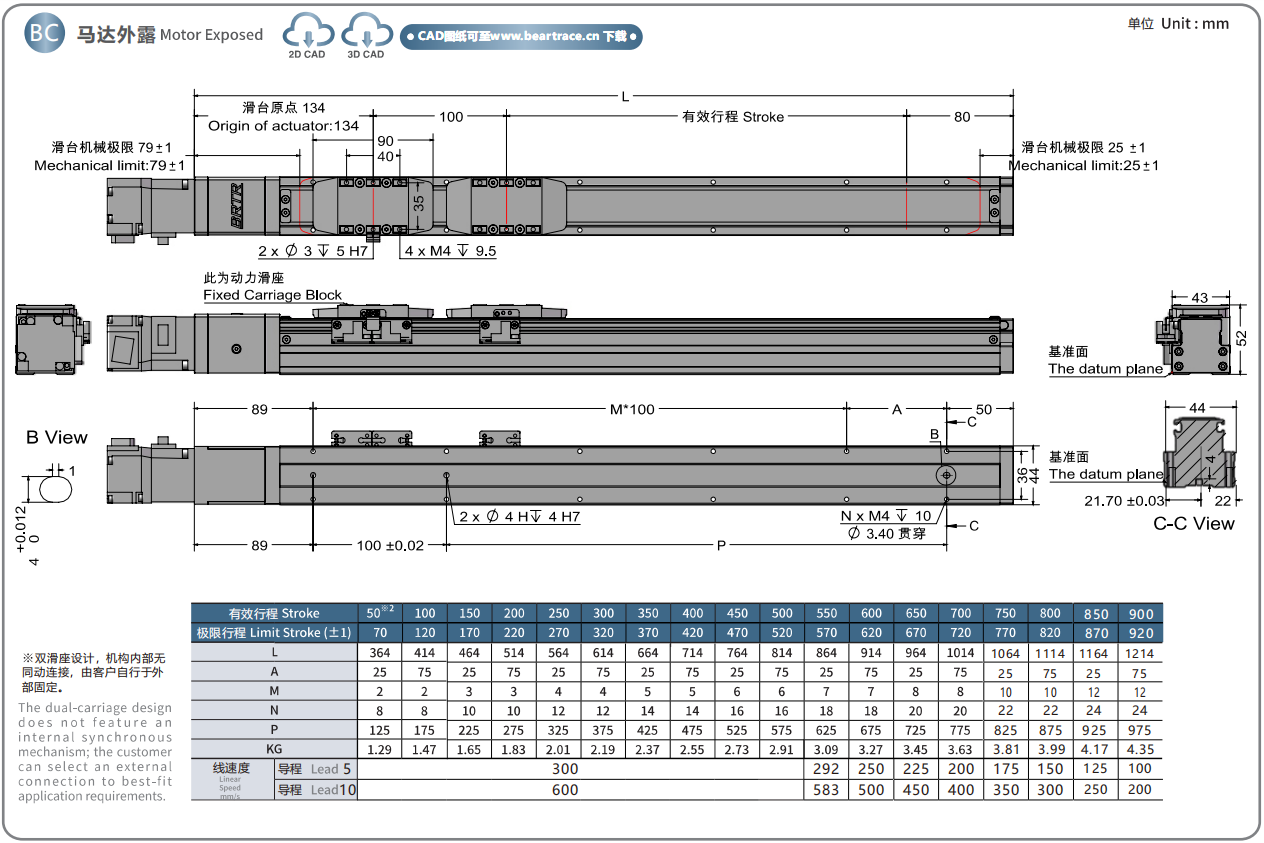Click the Fixed Carriage Block label
1264x843 pixels.
(272, 295)
